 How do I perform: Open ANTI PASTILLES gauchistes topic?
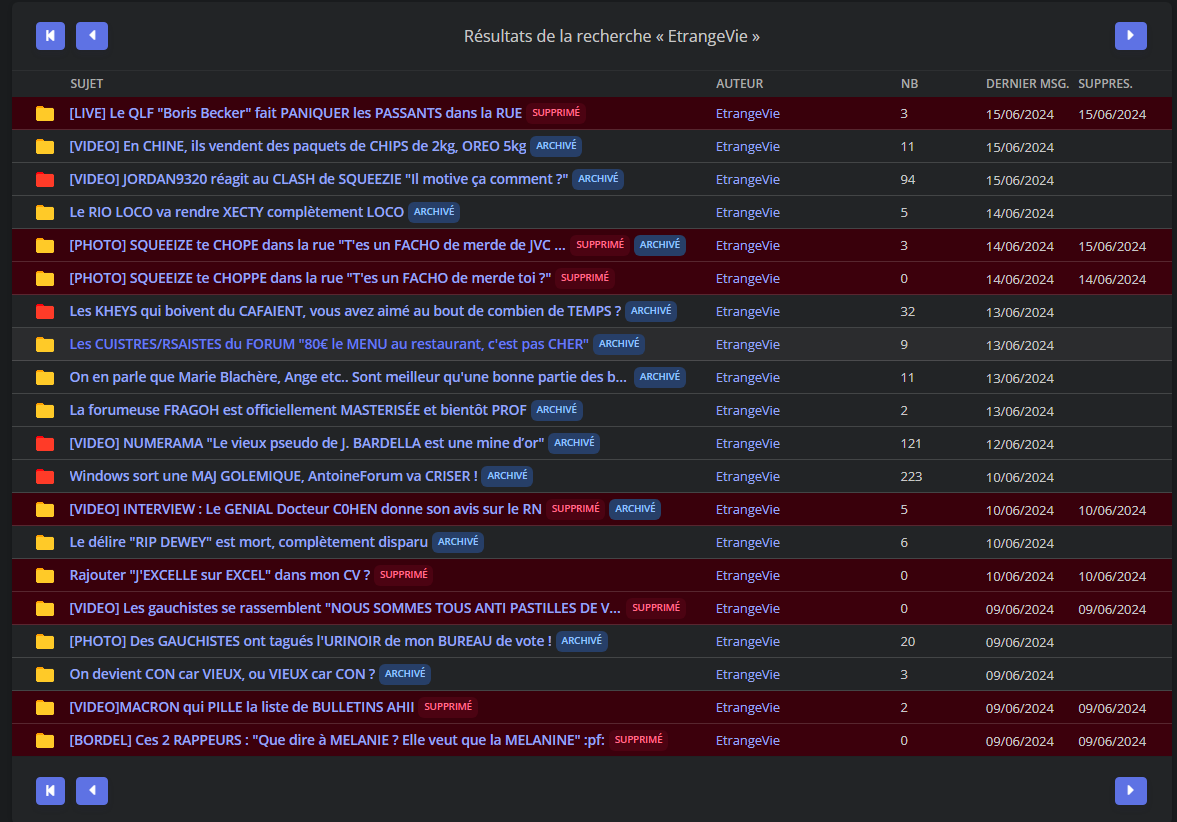[x=345, y=609]
